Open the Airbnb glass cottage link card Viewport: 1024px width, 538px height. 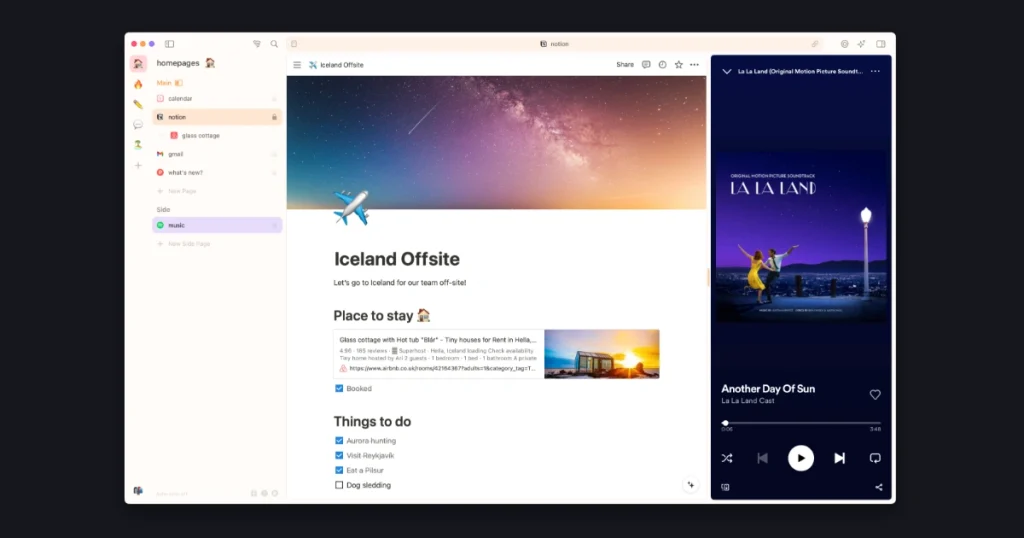pos(496,354)
